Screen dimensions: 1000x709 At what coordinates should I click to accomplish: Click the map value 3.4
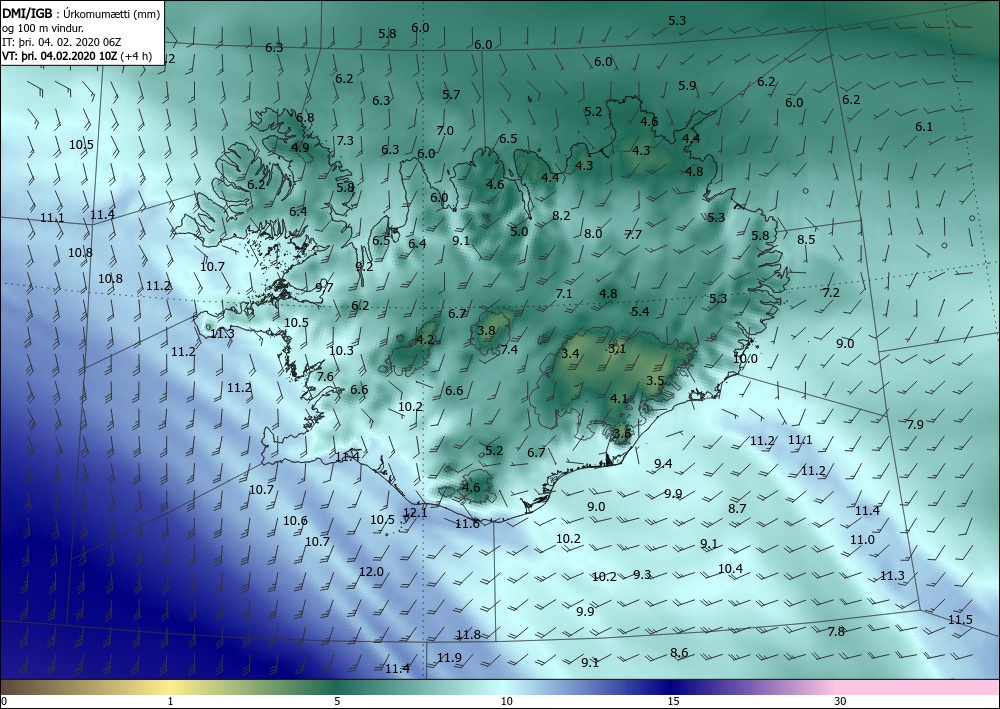pos(570,353)
